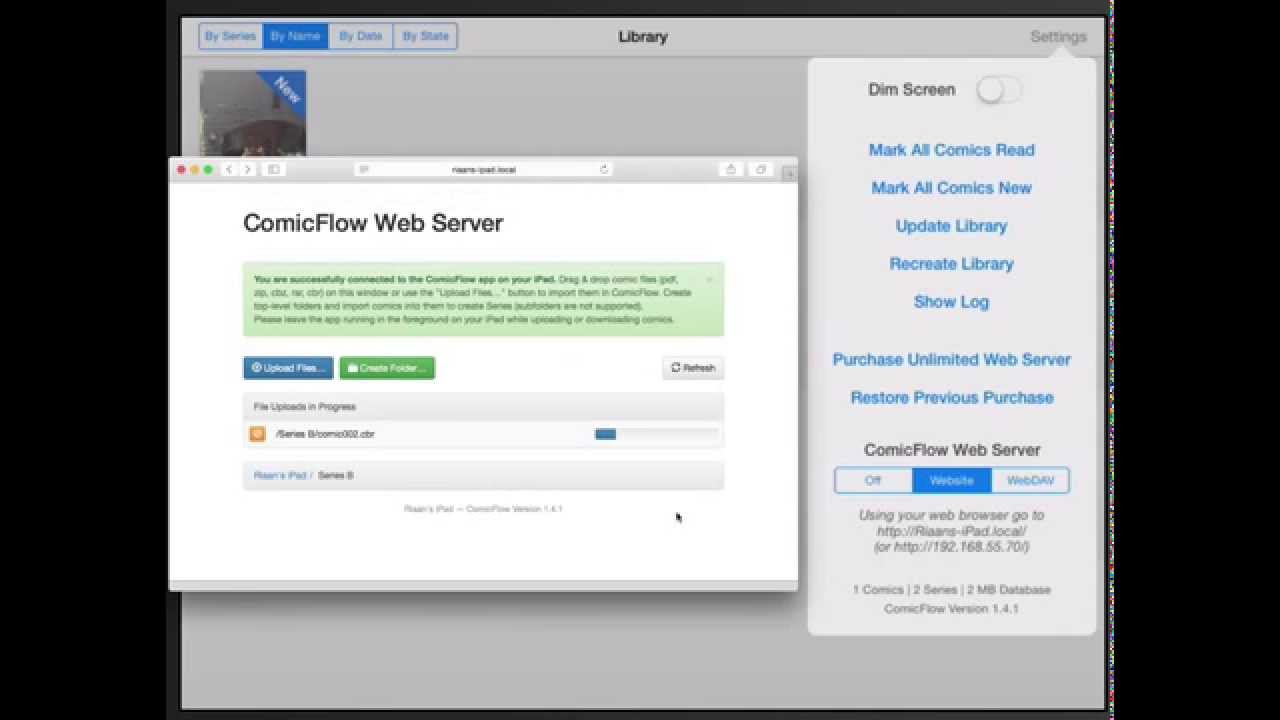
Task: Click the web page footer version text
Action: [x=484, y=509]
